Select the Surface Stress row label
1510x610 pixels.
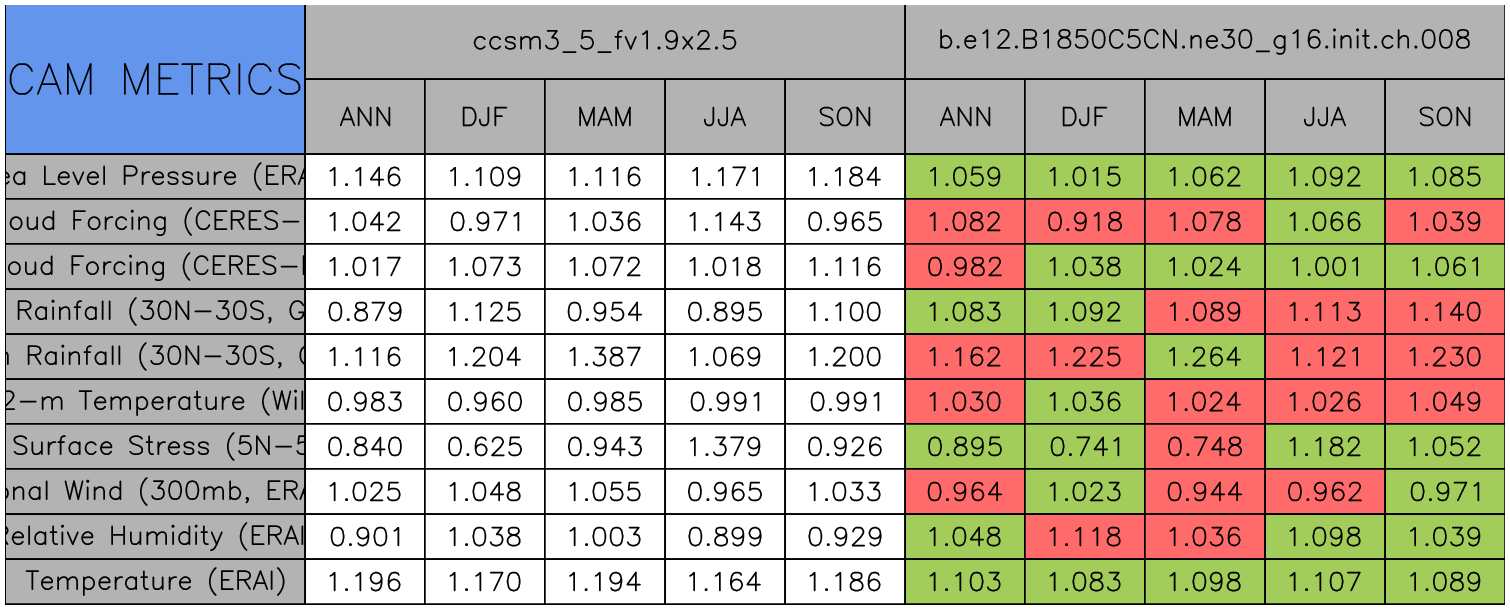155,447
